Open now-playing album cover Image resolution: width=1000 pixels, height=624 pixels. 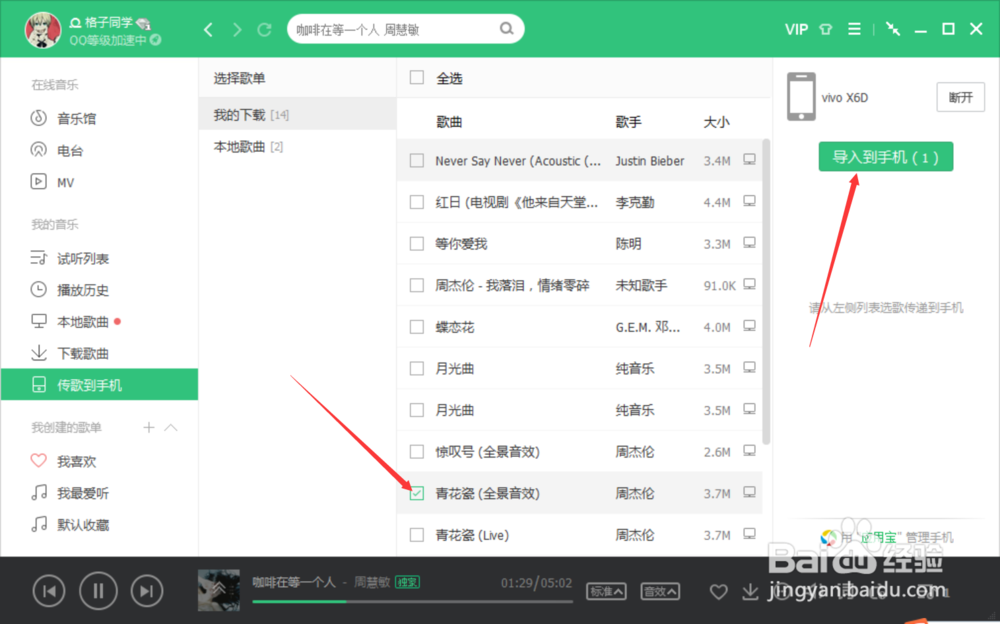pyautogui.click(x=219, y=590)
